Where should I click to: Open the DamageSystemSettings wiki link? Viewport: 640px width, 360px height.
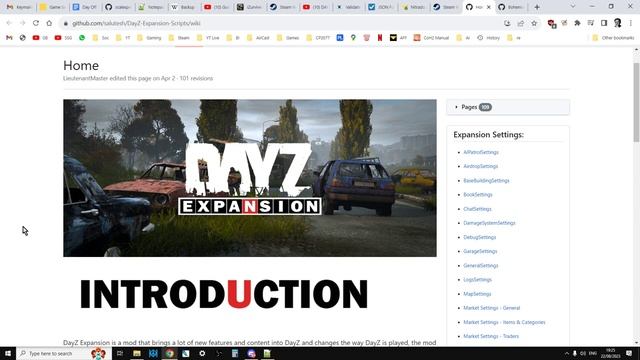pos(489,223)
